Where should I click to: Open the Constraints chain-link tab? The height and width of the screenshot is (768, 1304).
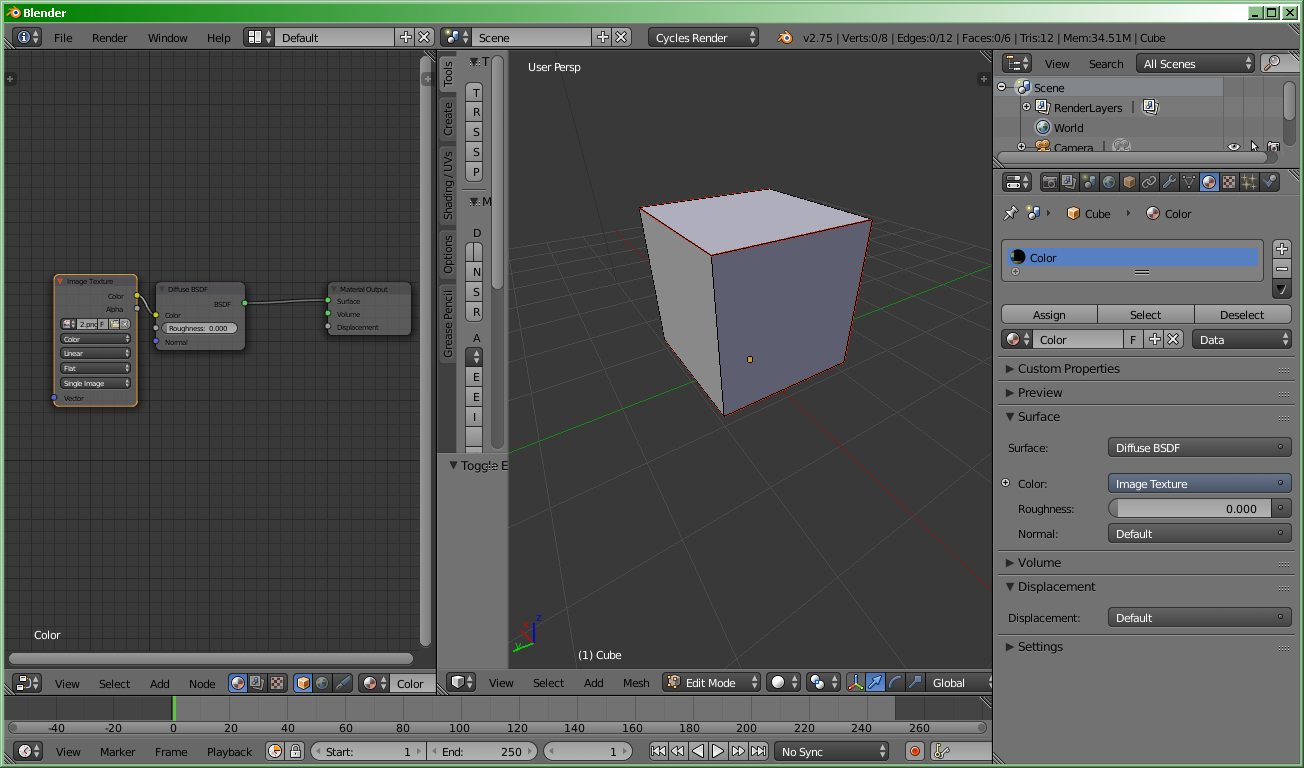coord(1149,182)
